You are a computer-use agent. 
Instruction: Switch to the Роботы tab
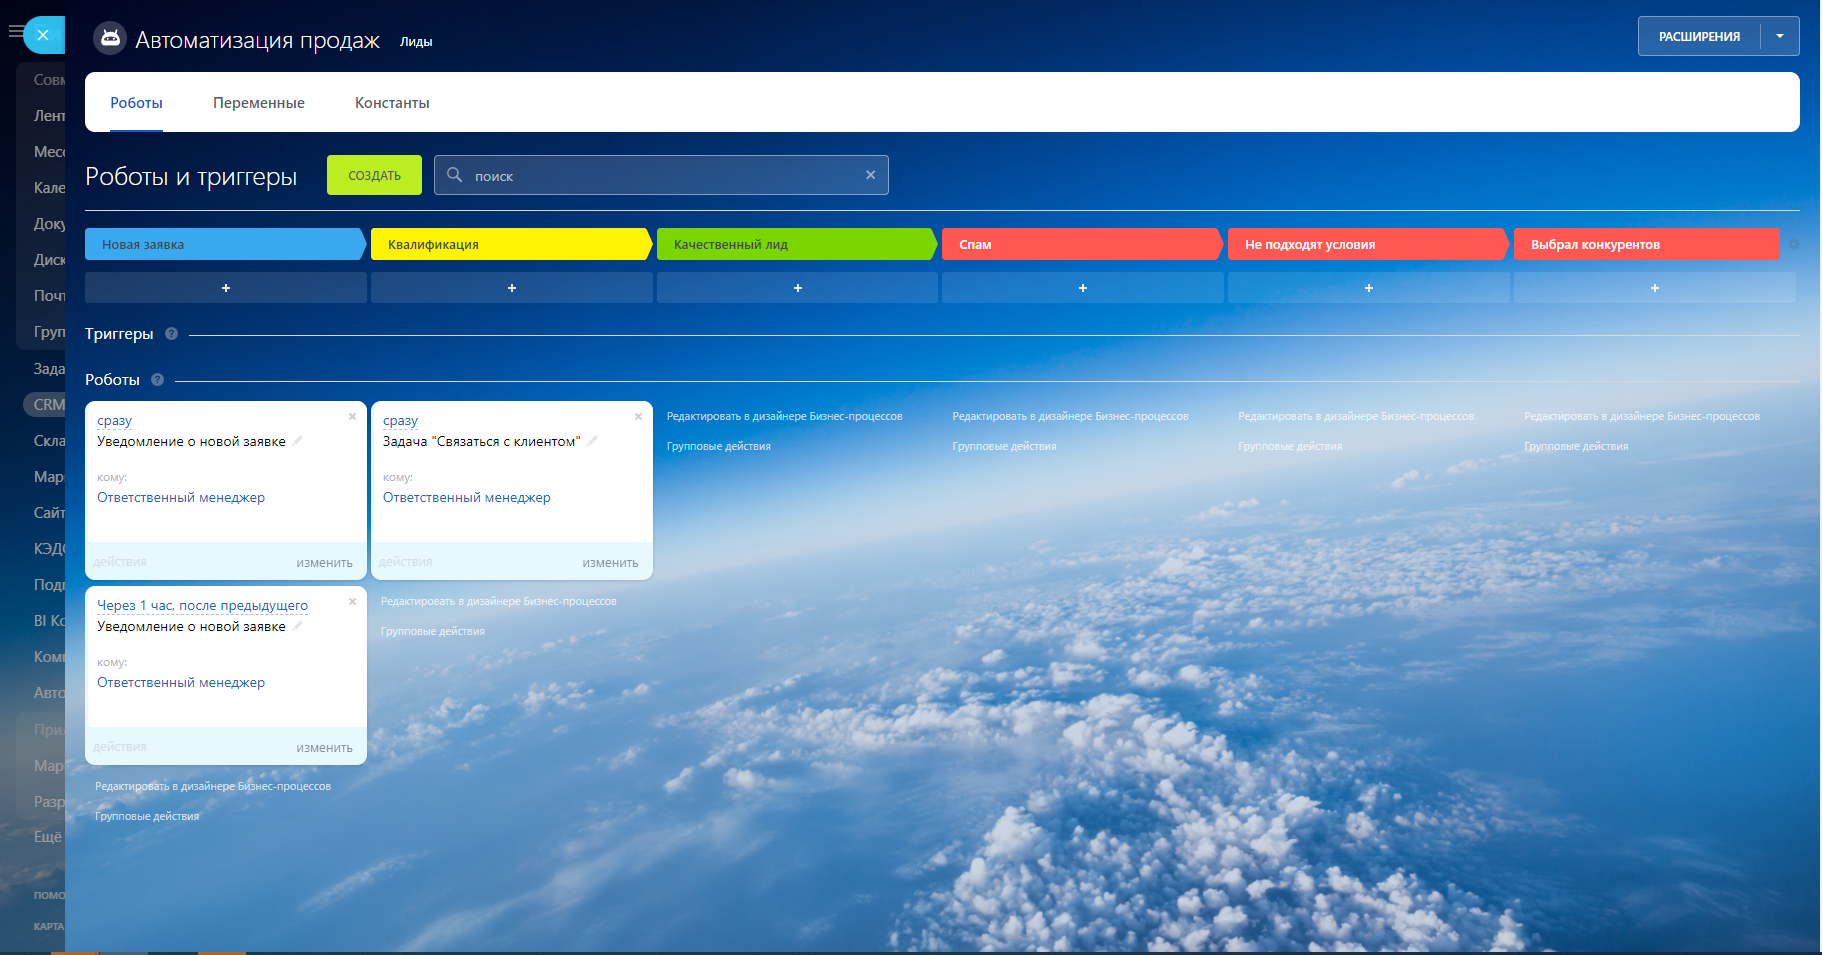pyautogui.click(x=136, y=103)
